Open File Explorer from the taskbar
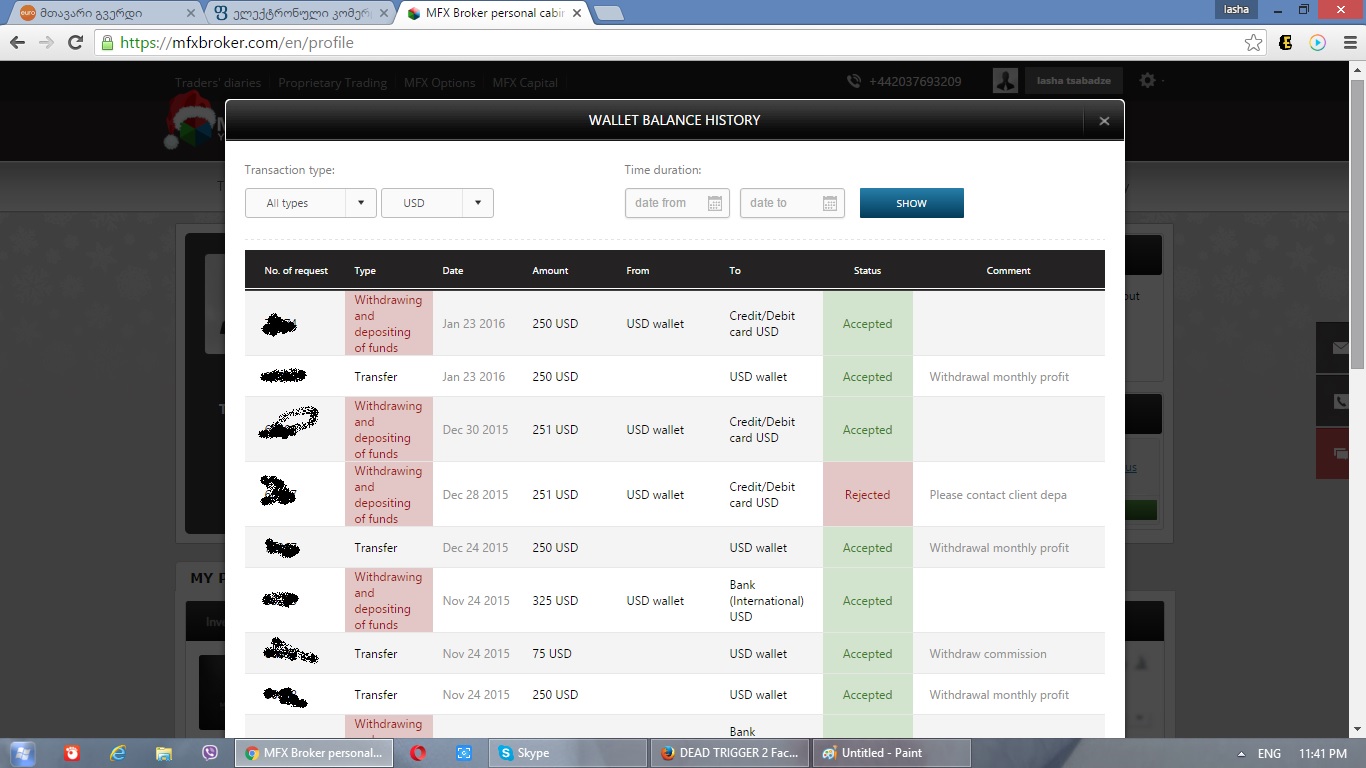Viewport: 1366px width, 768px height. [x=164, y=753]
